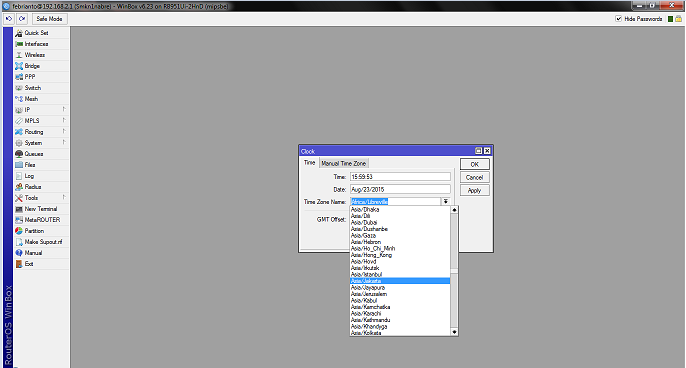
Task: Expand the IP submenu arrow
Action: click(64, 109)
